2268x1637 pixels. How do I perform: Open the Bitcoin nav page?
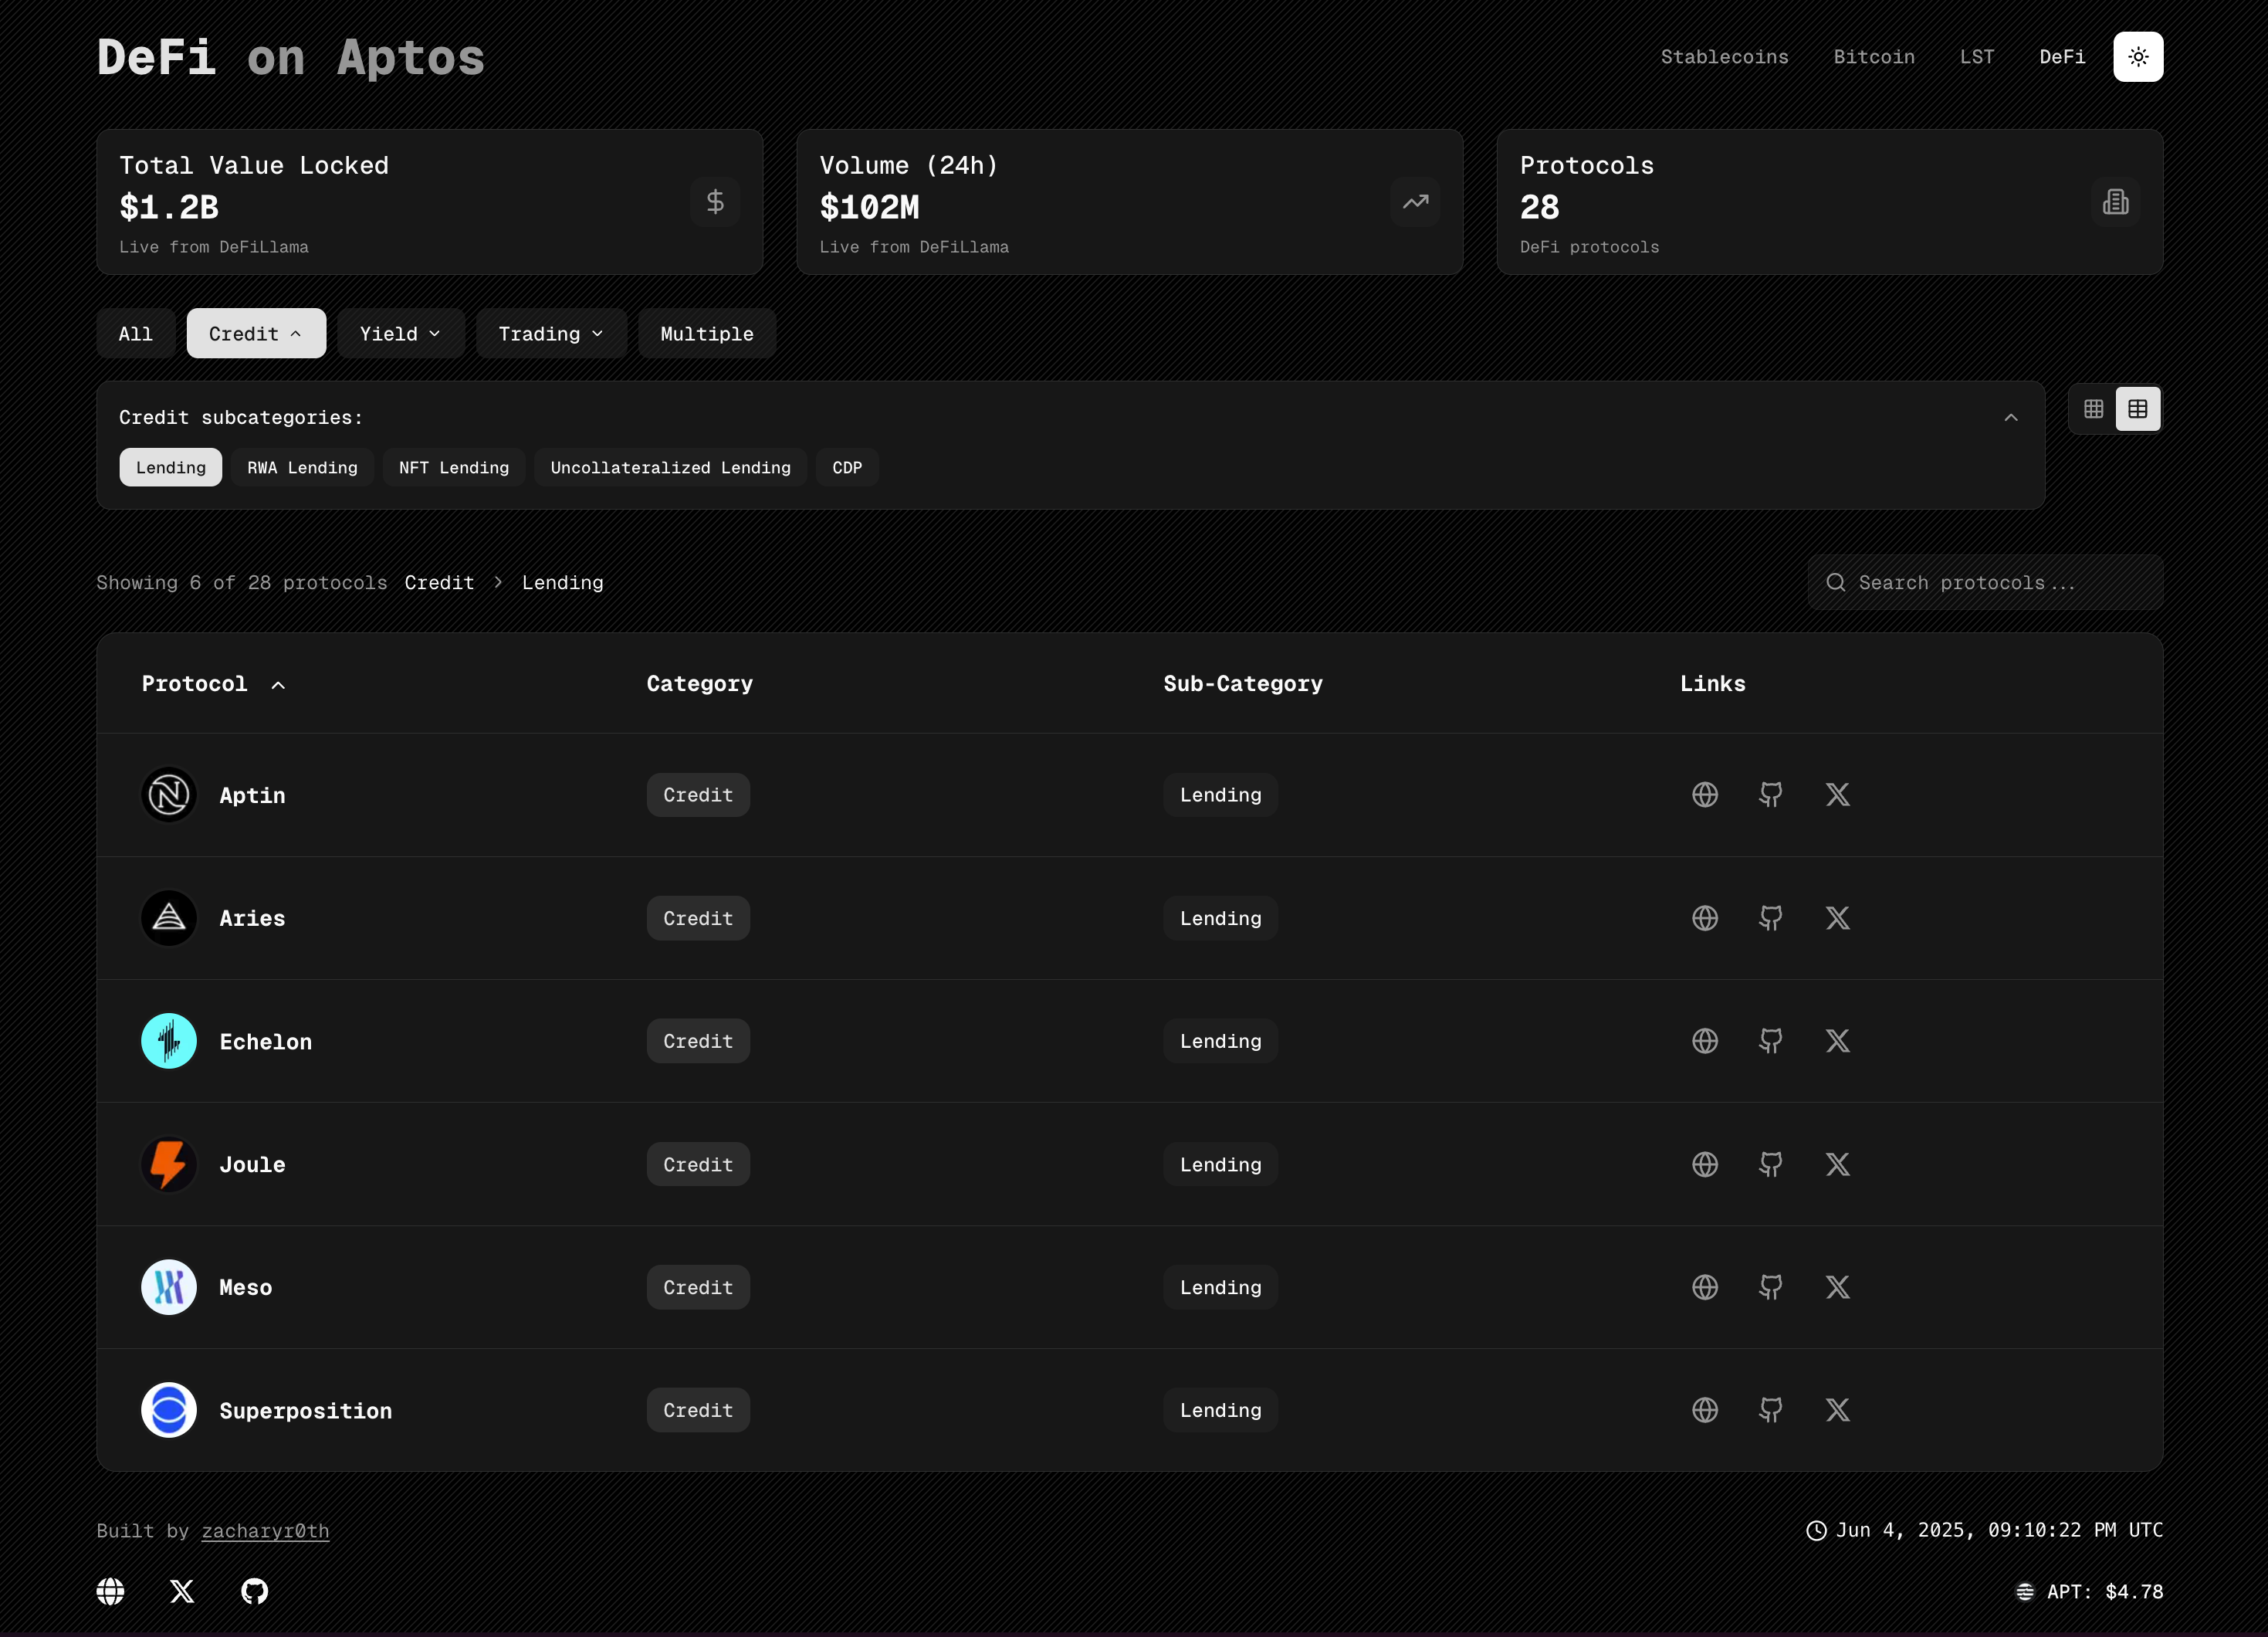point(1874,57)
